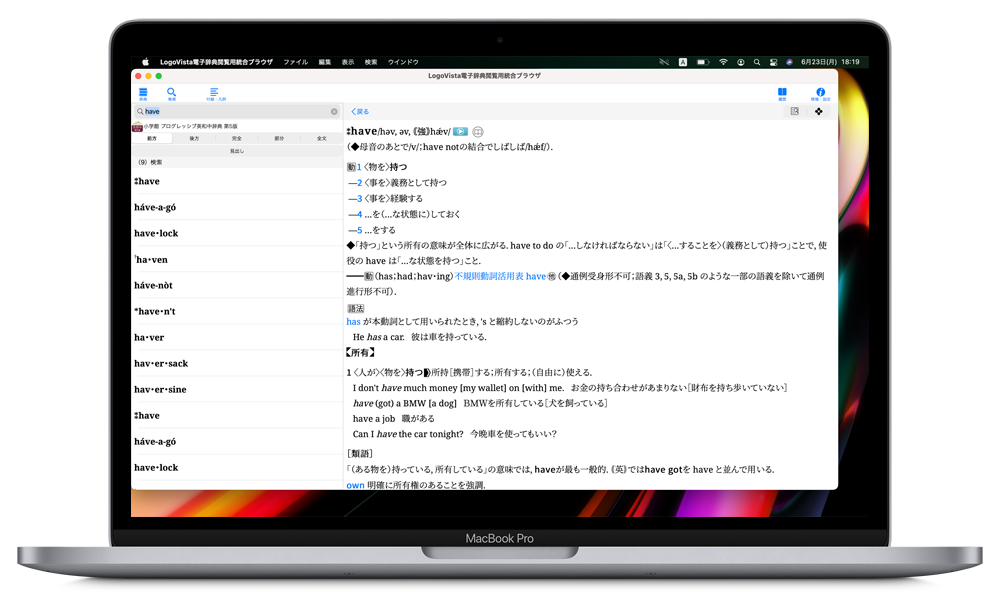Click the user account icon in the menu bar
Screen dimensions: 1000x600
pyautogui.click(x=741, y=62)
